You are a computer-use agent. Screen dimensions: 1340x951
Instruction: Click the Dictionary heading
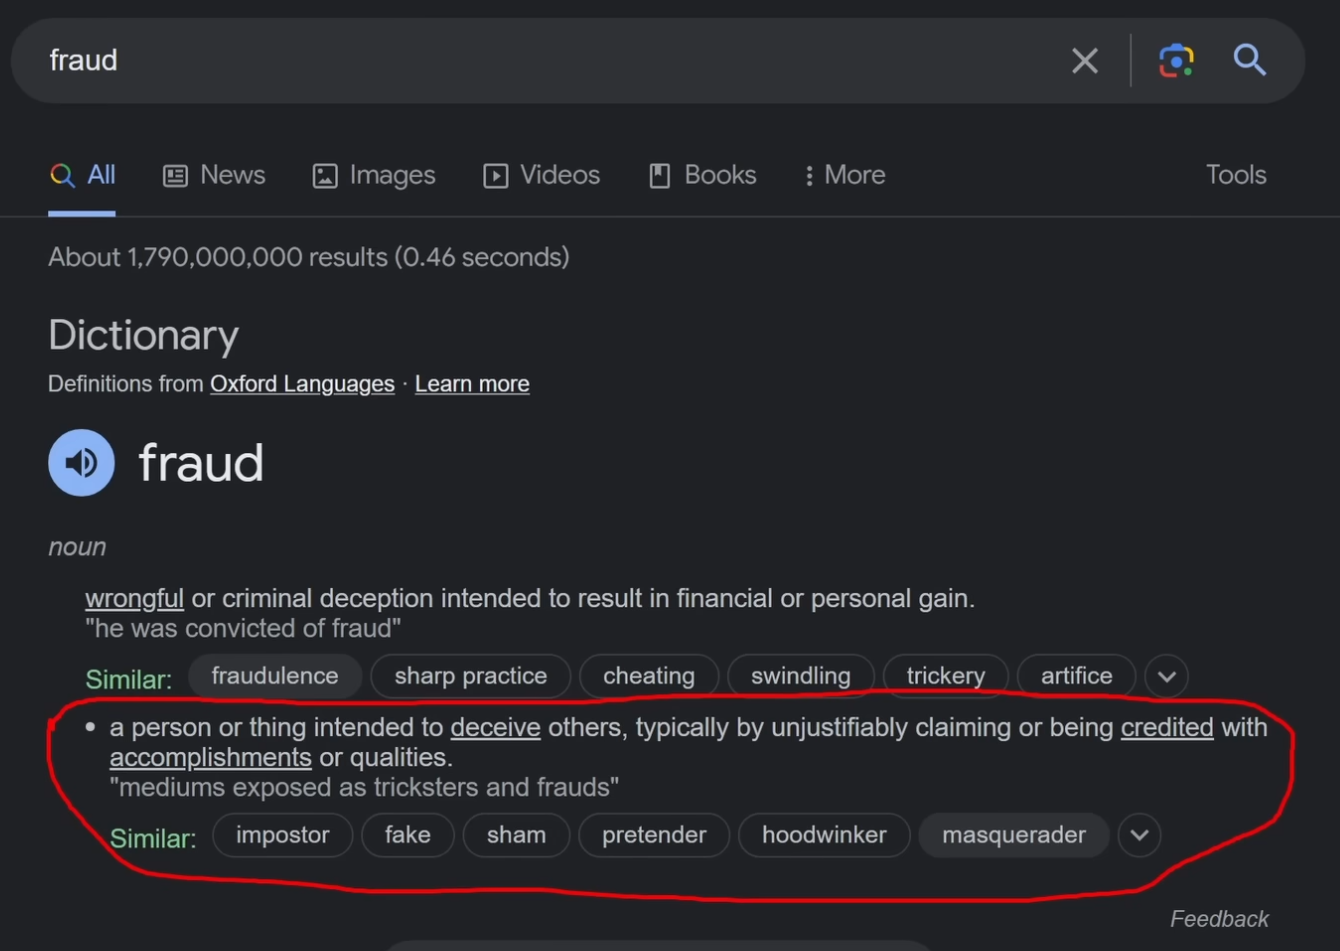tap(144, 336)
